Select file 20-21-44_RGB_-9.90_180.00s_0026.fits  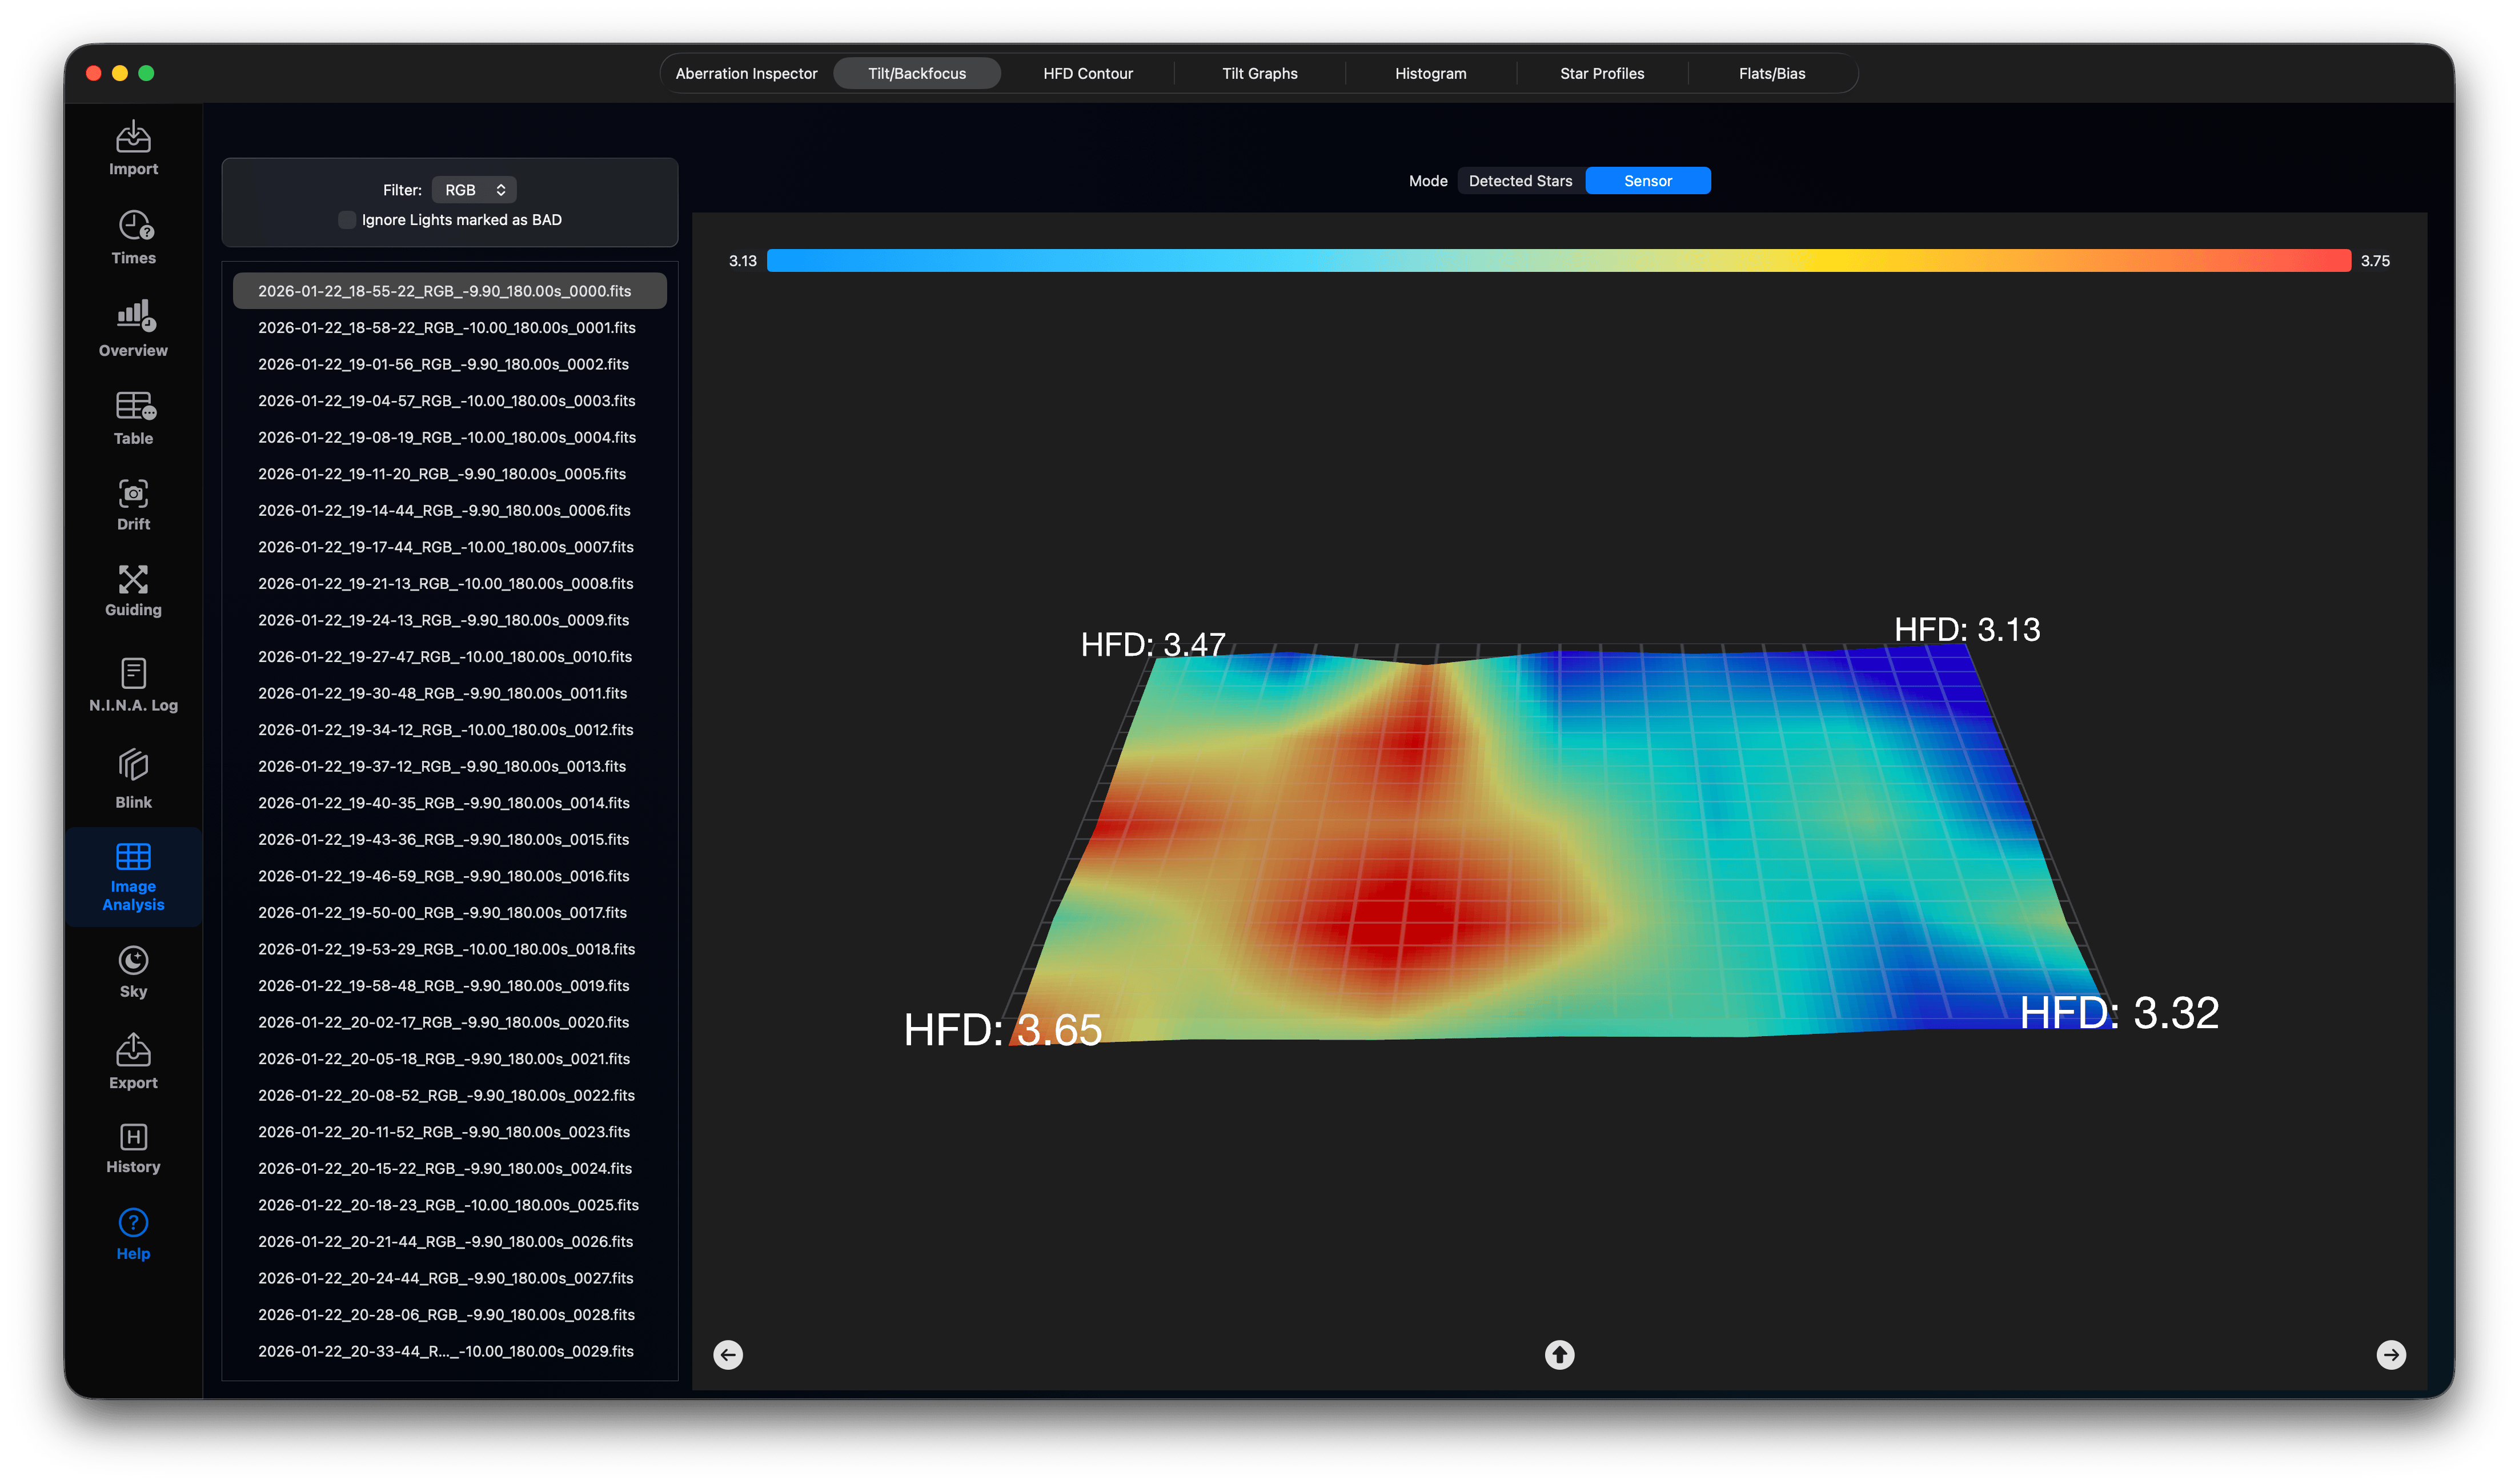point(449,1242)
